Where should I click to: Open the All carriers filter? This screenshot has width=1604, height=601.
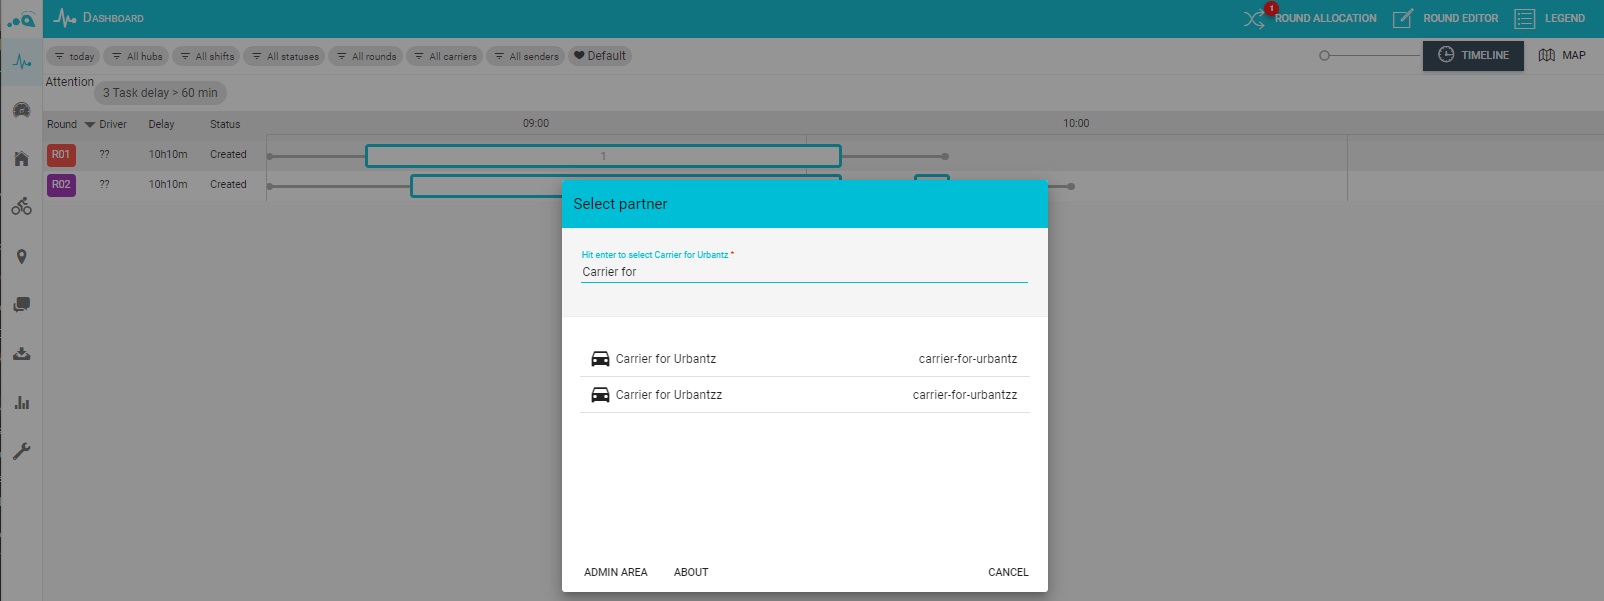pyautogui.click(x=445, y=56)
